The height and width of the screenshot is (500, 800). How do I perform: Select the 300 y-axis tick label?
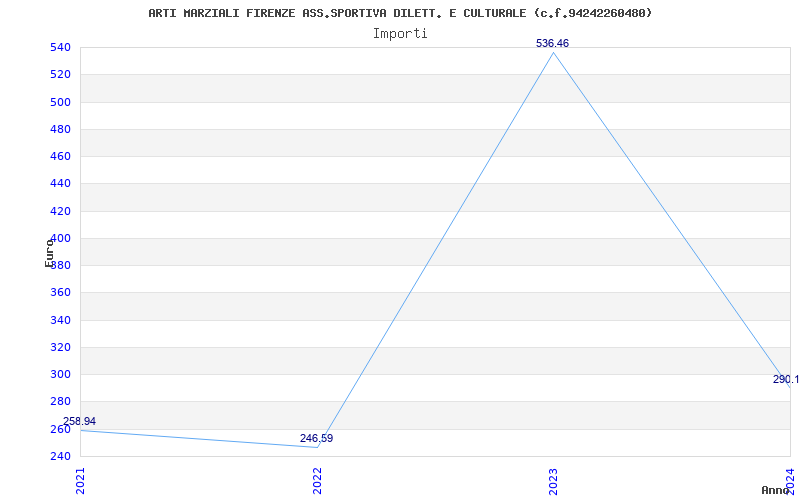click(x=60, y=374)
